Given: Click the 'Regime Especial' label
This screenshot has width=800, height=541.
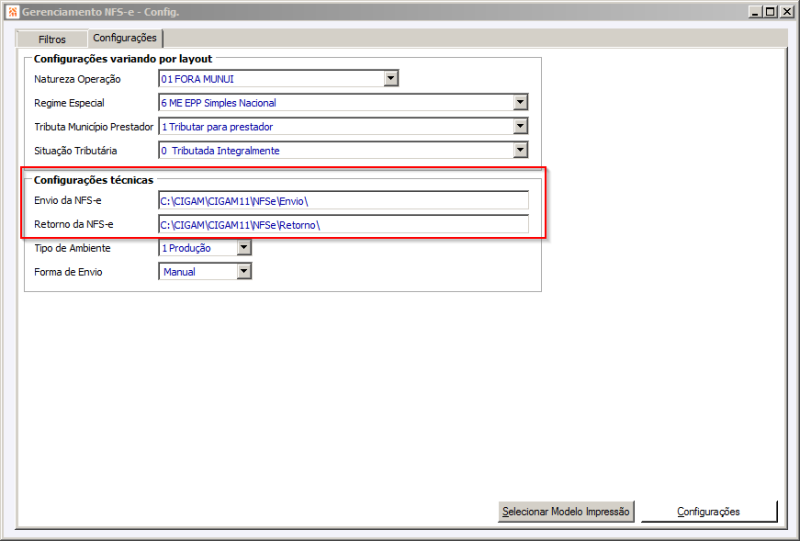Looking at the screenshot, I should (x=69, y=103).
